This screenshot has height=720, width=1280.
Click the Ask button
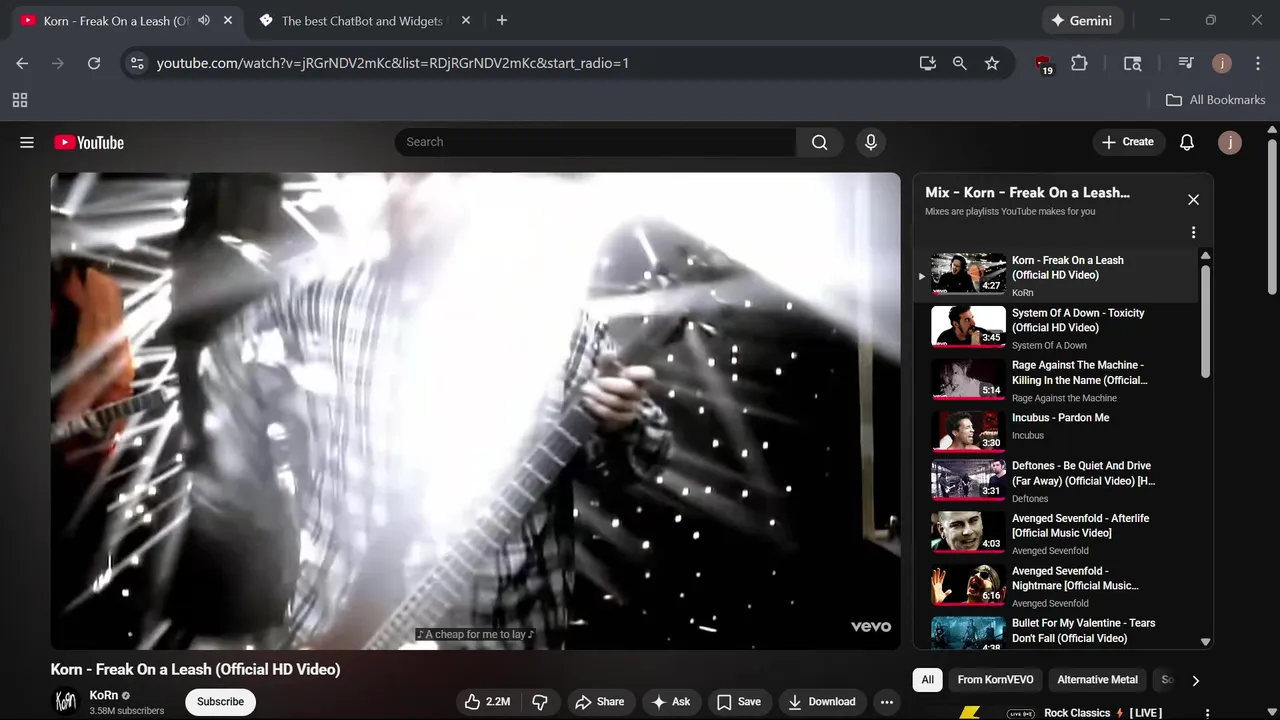(x=672, y=702)
